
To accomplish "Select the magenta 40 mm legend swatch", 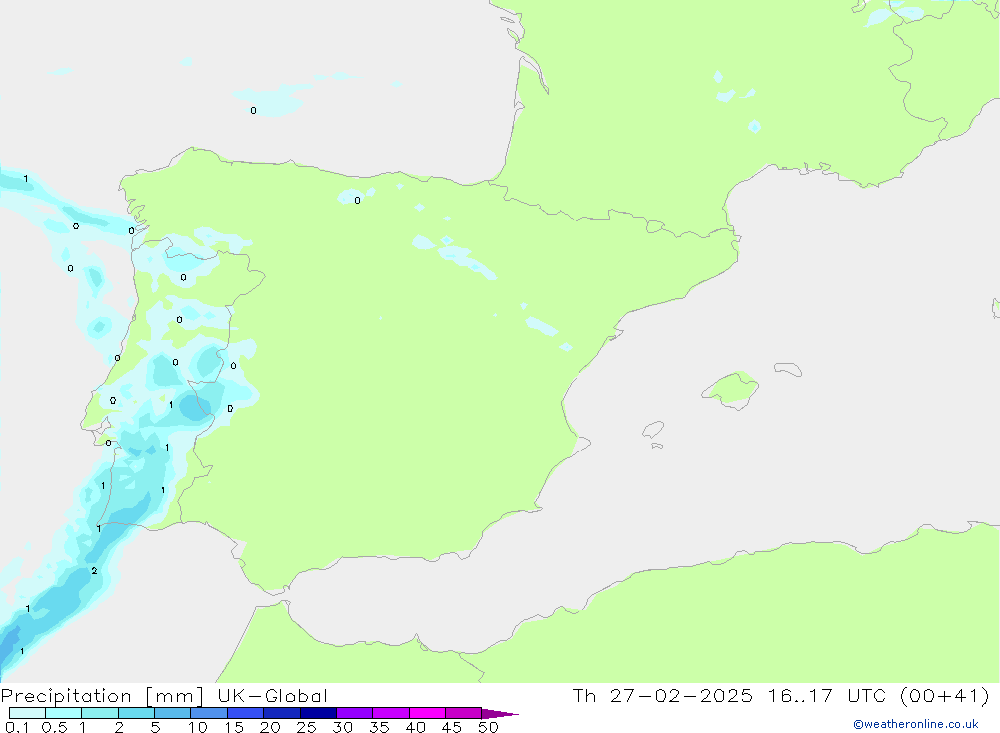I will tap(427, 713).
